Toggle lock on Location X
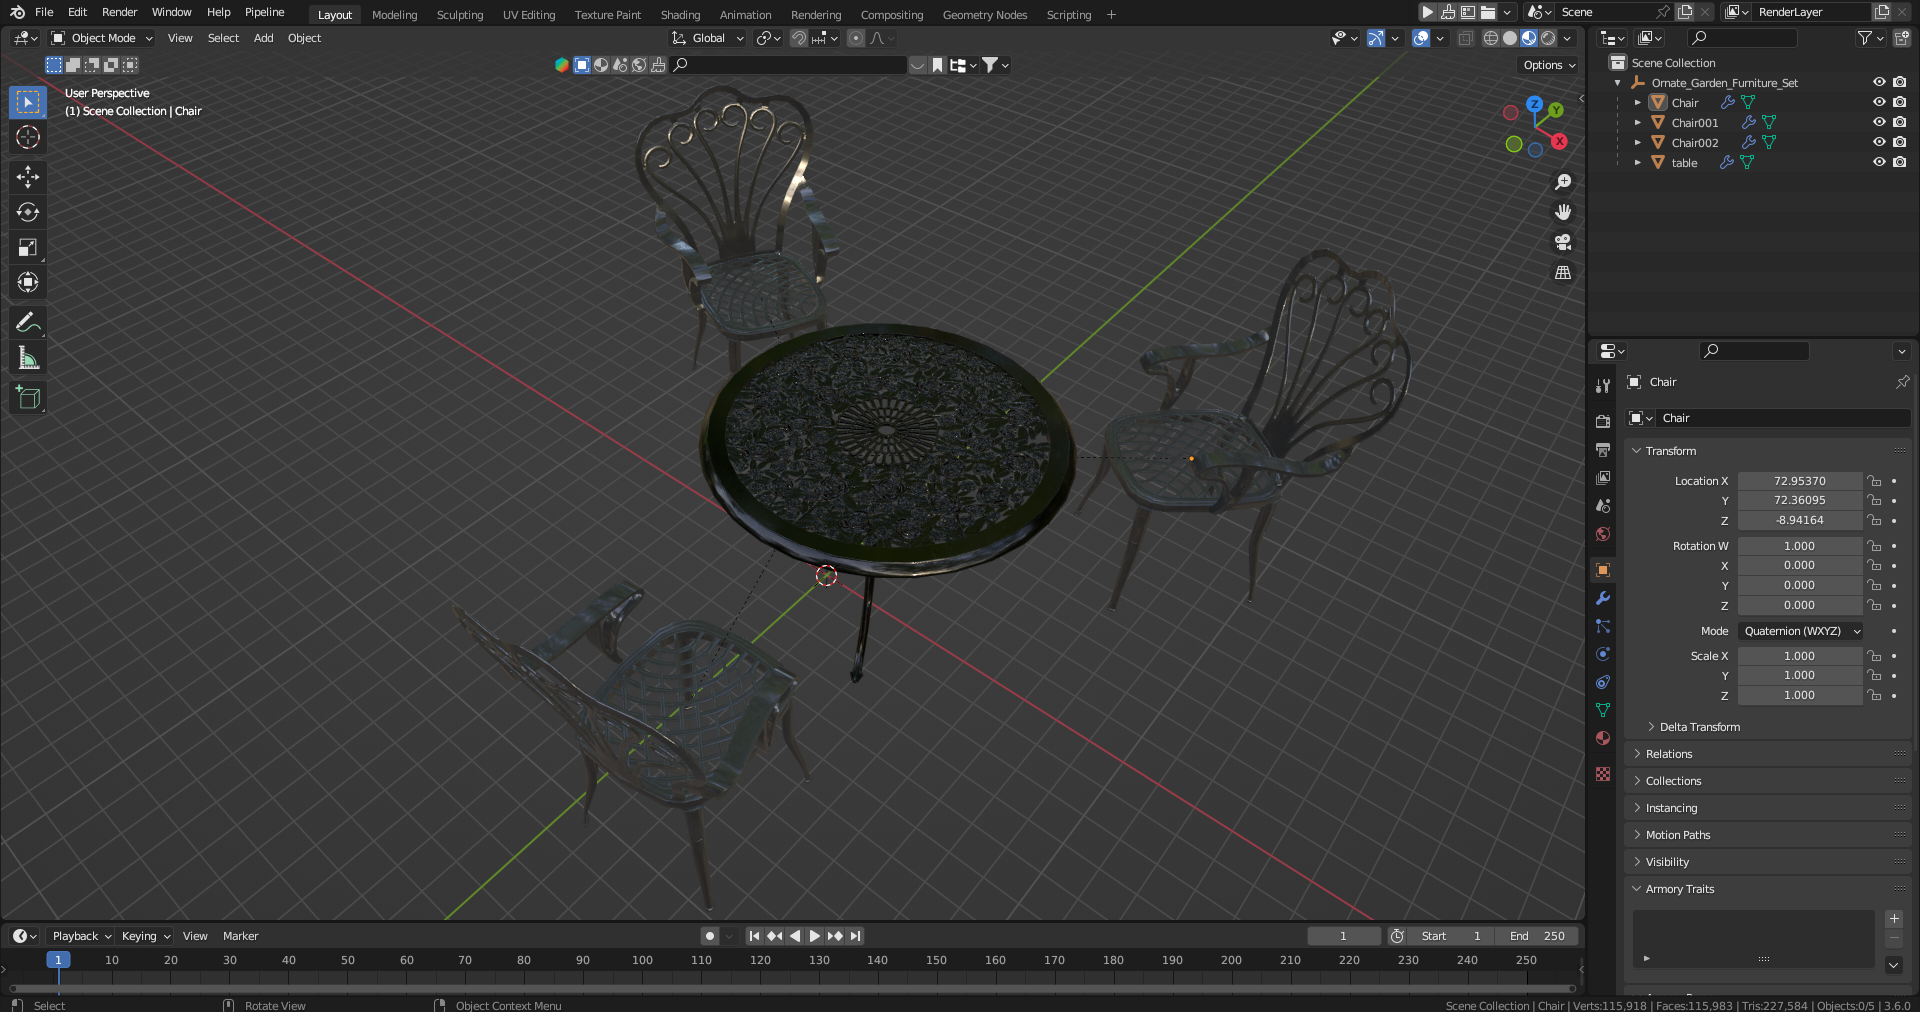1920x1012 pixels. pos(1874,481)
